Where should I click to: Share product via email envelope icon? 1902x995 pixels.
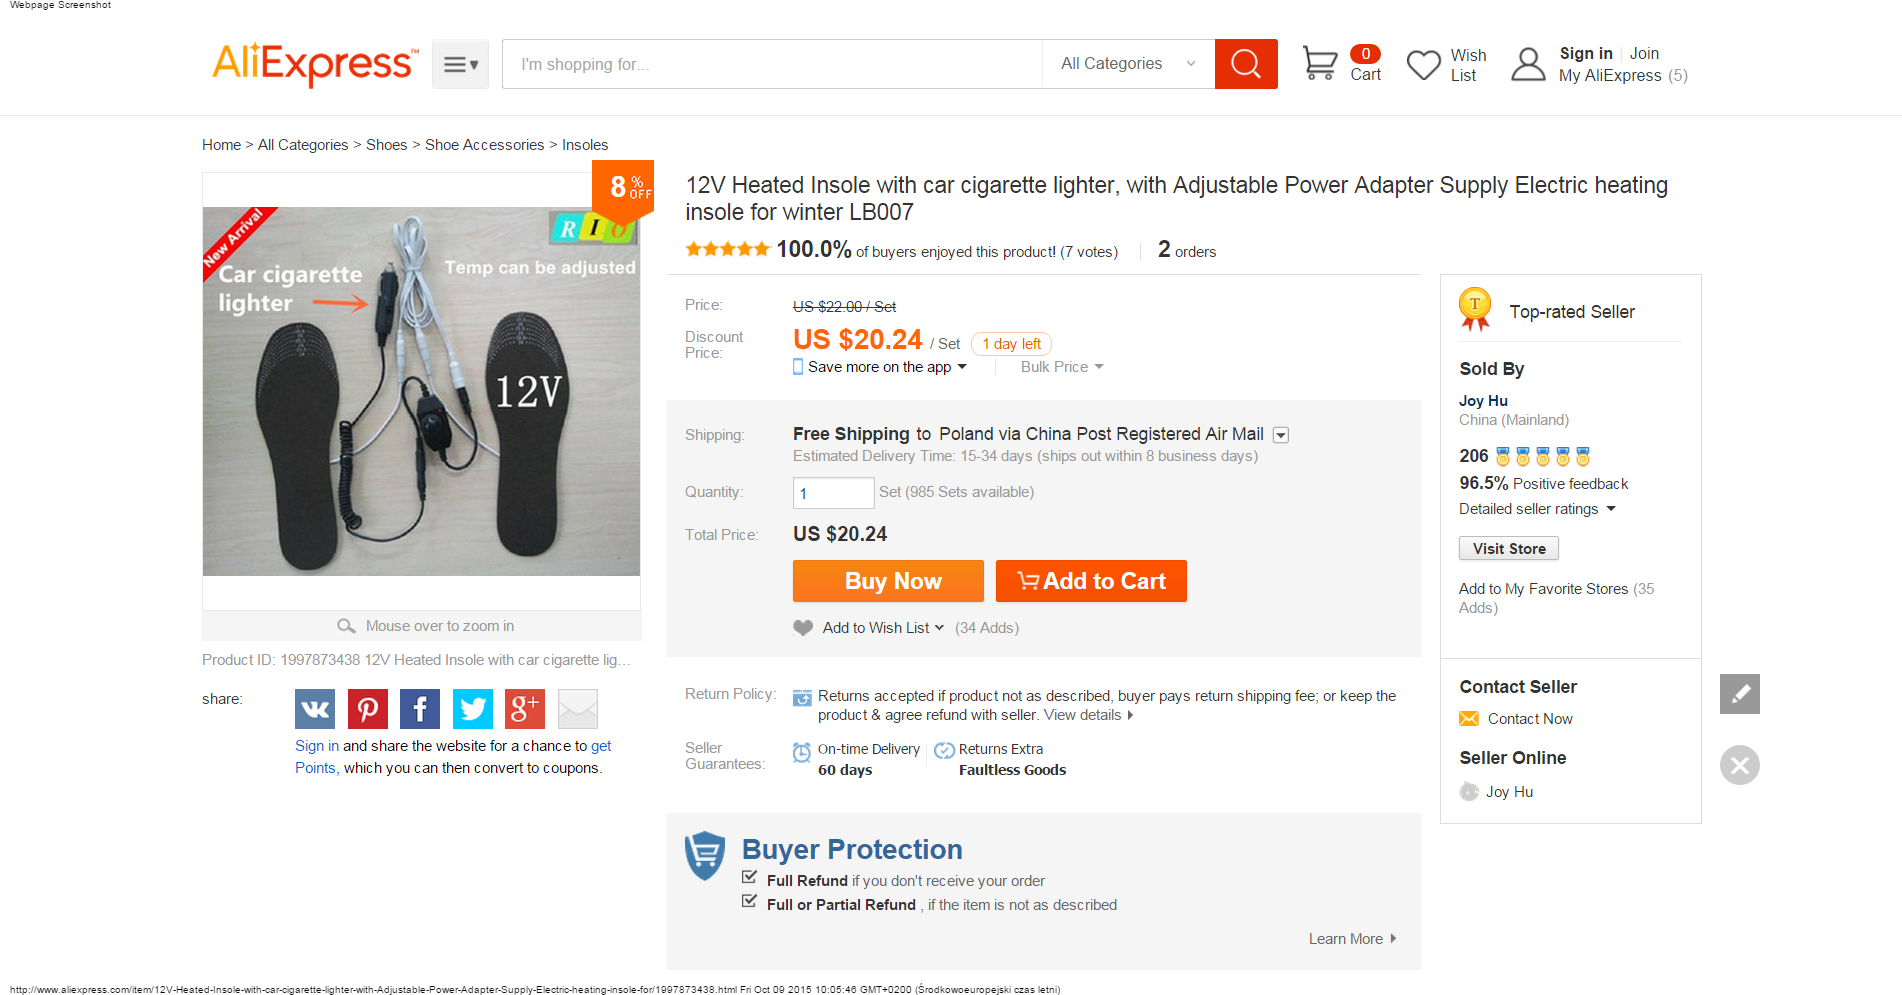(x=578, y=709)
